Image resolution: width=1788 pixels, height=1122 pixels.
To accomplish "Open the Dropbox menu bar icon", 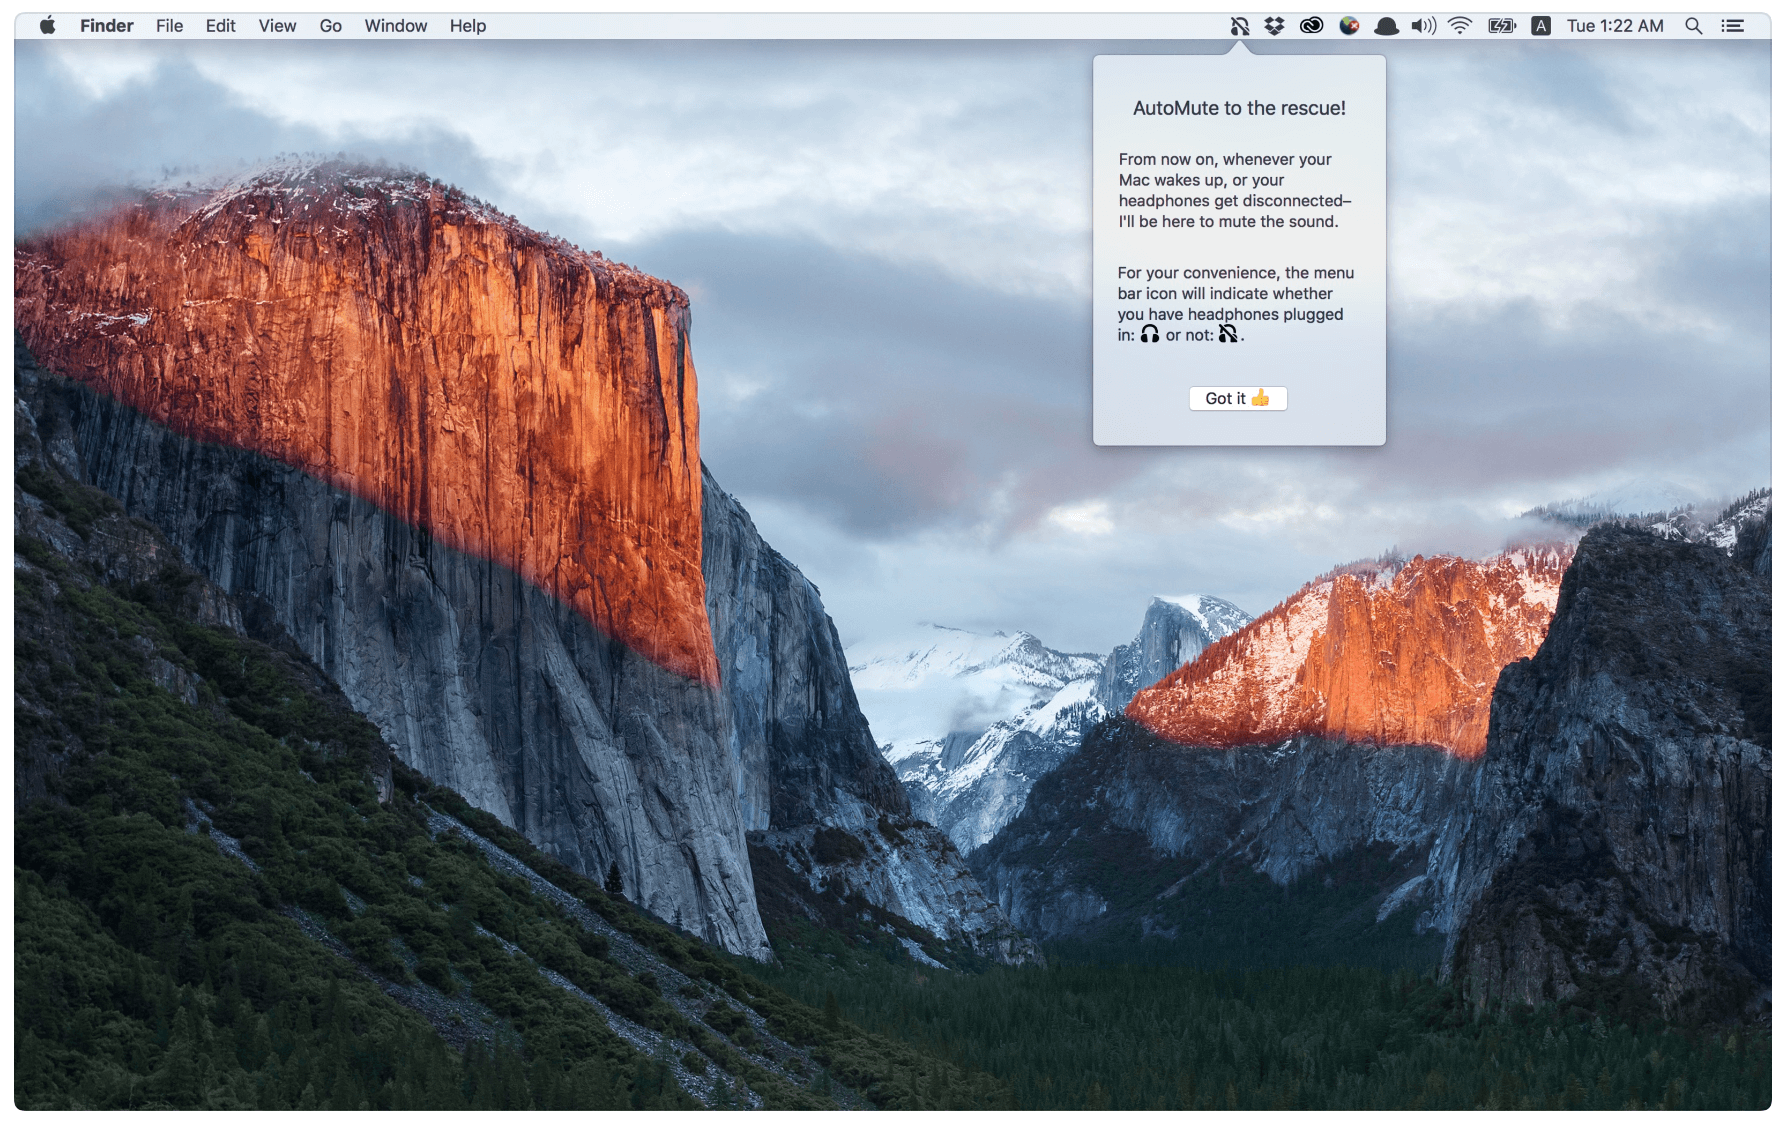I will [x=1274, y=26].
